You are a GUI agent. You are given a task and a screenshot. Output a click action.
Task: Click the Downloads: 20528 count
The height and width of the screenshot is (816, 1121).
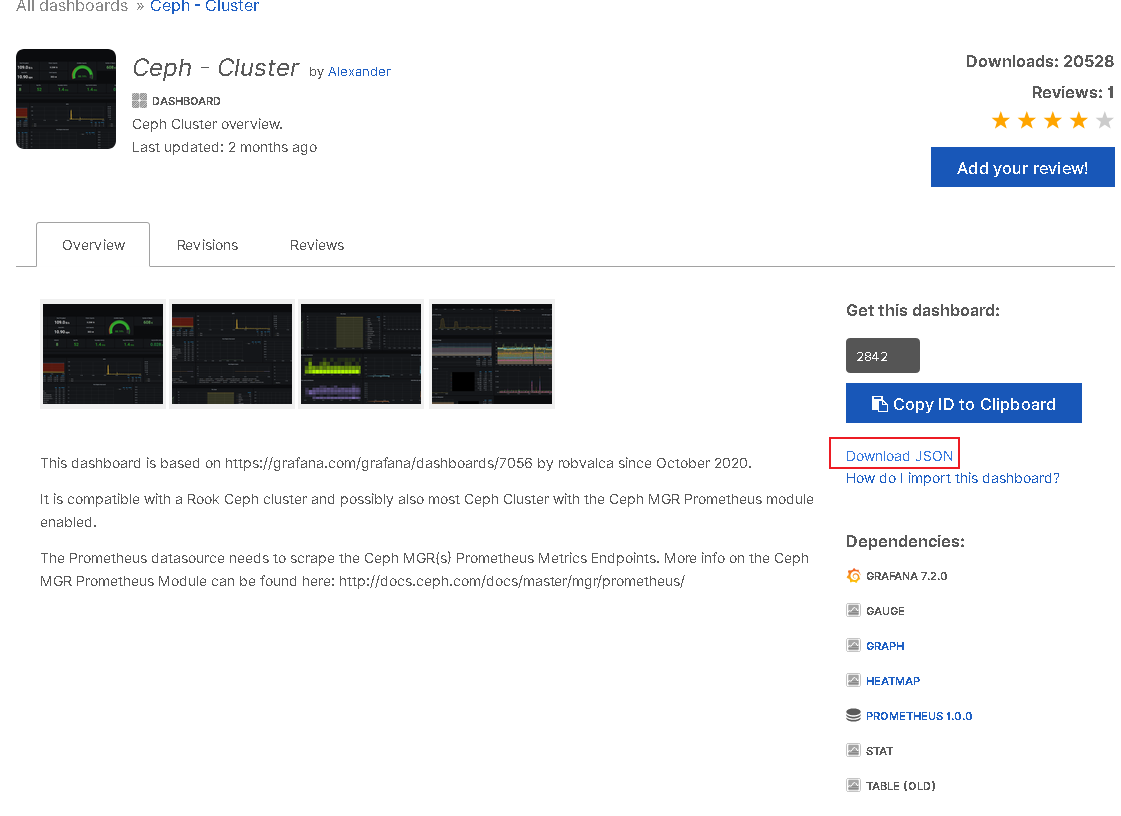[1039, 62]
